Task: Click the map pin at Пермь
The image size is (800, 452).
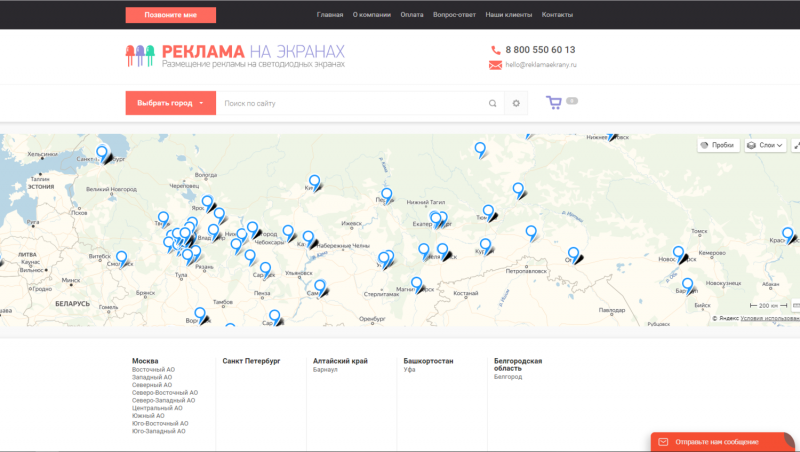Action: (x=387, y=195)
